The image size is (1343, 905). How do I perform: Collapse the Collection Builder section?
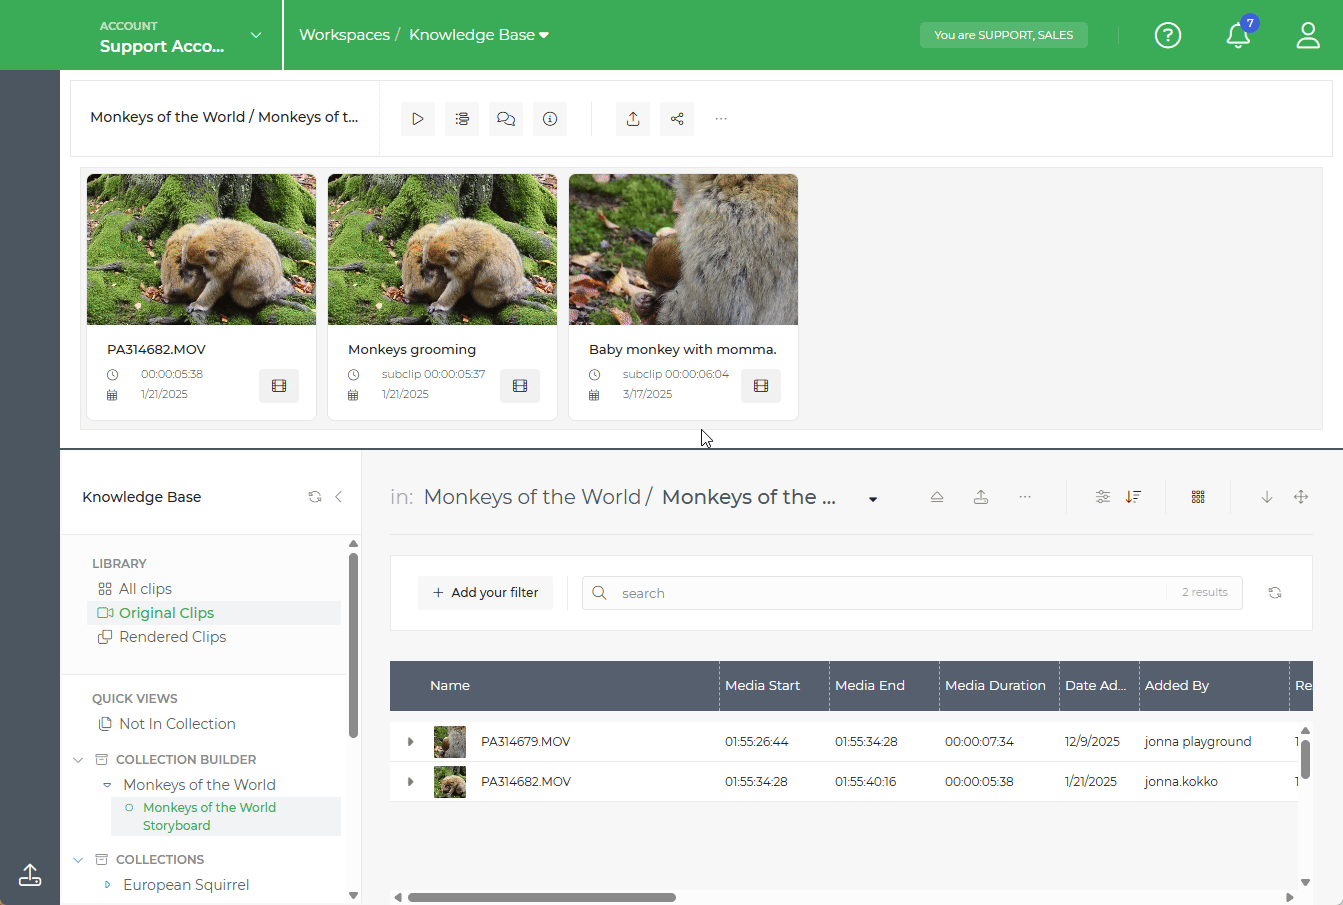78,760
